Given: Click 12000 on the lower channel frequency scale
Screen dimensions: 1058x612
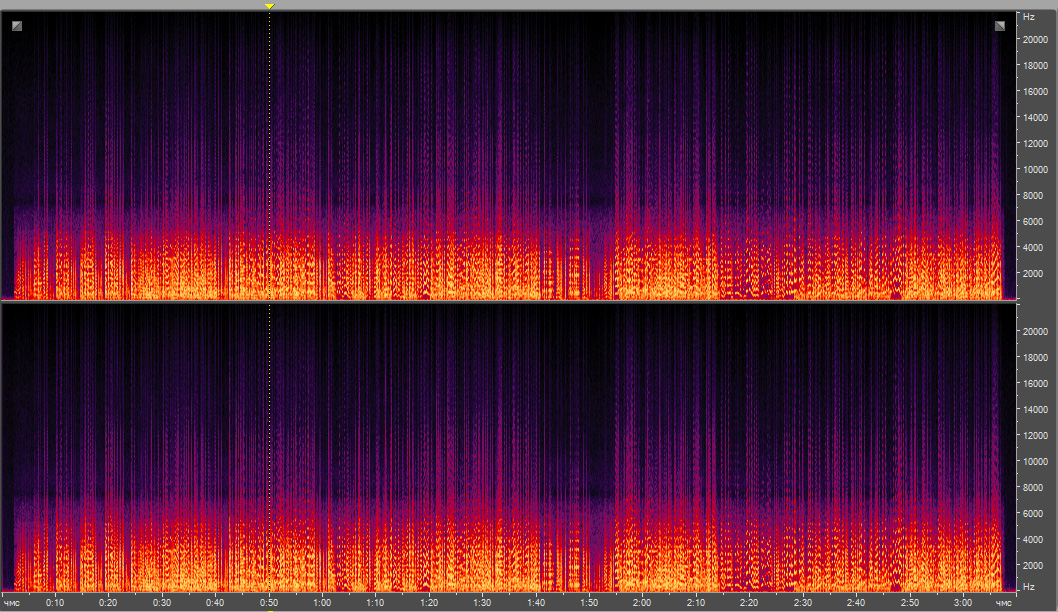Looking at the screenshot, I should [x=1036, y=436].
